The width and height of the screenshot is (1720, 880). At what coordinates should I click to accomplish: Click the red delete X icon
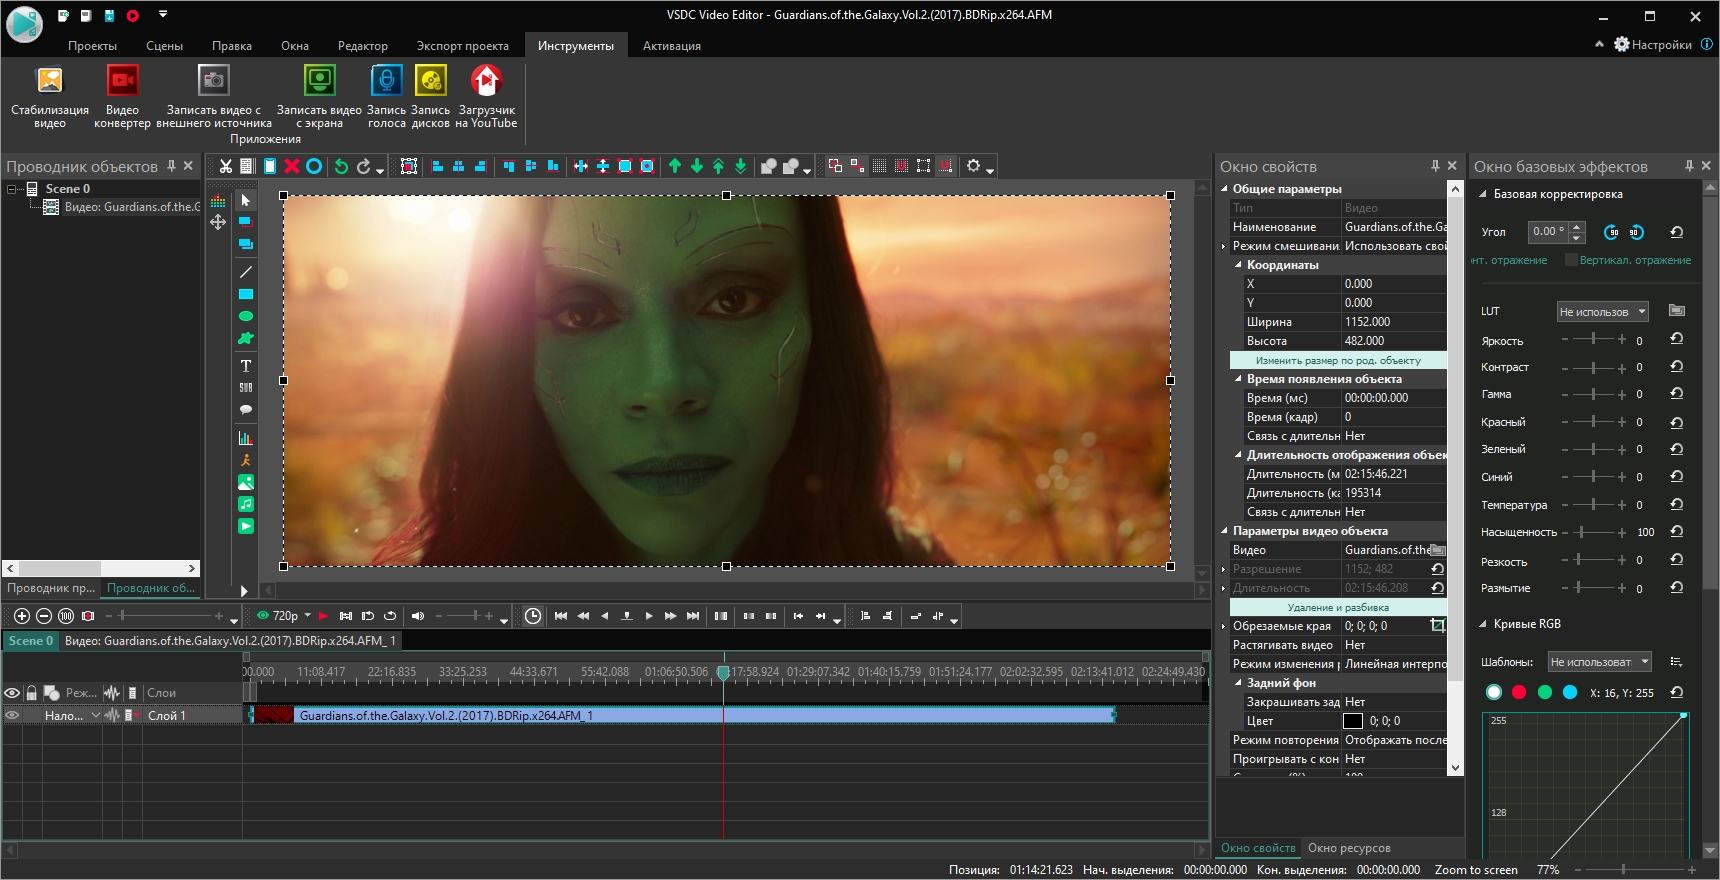pyautogui.click(x=292, y=166)
